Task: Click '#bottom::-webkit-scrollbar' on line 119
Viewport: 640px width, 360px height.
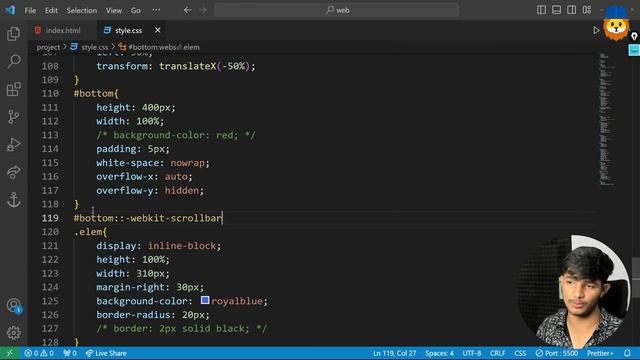Action: click(148, 218)
